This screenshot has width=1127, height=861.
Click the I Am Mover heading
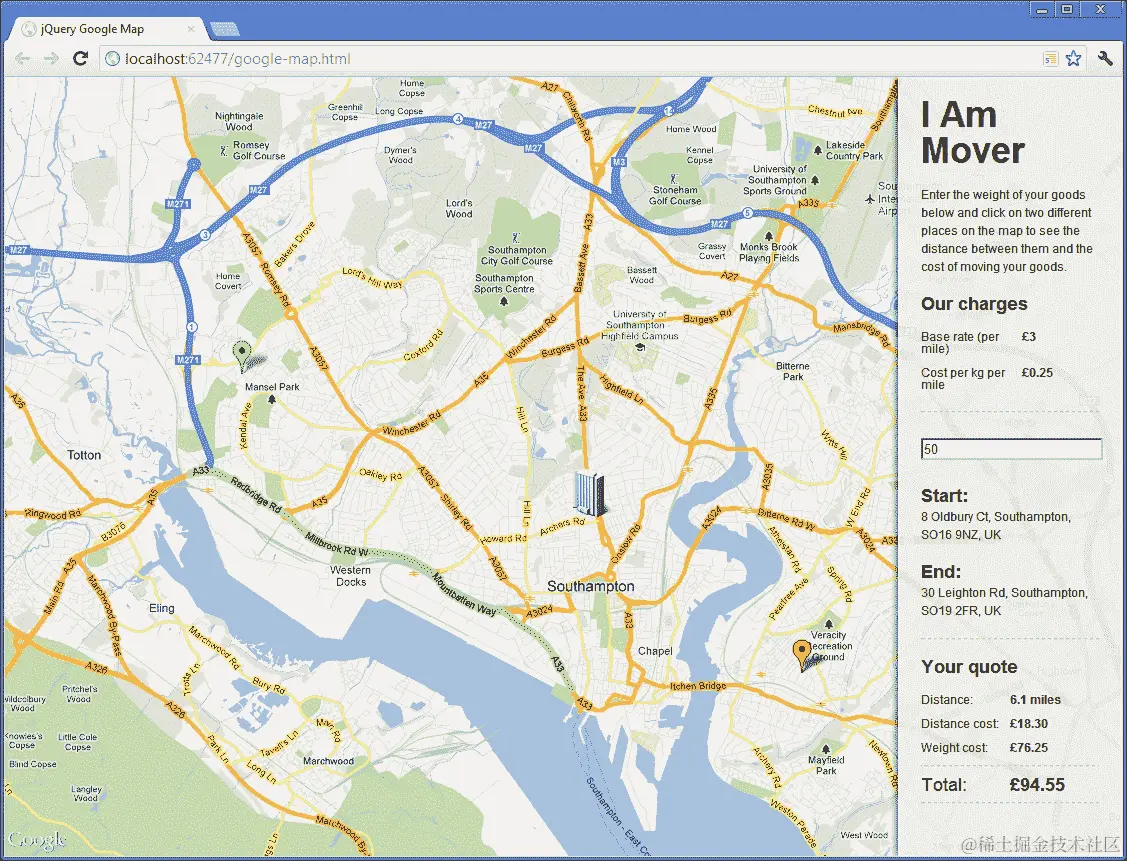(x=973, y=133)
